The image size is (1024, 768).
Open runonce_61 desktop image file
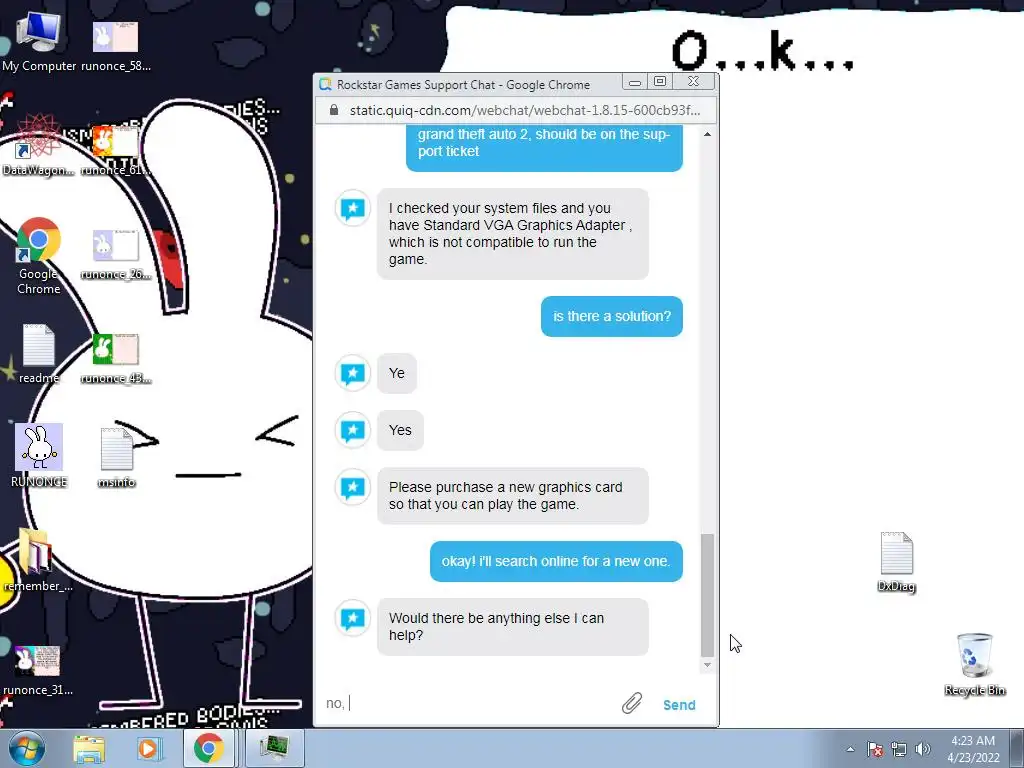116,152
